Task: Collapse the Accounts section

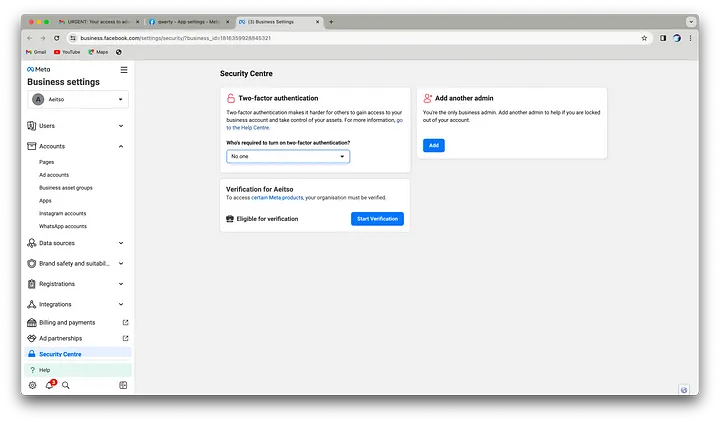Action: pyautogui.click(x=76, y=147)
